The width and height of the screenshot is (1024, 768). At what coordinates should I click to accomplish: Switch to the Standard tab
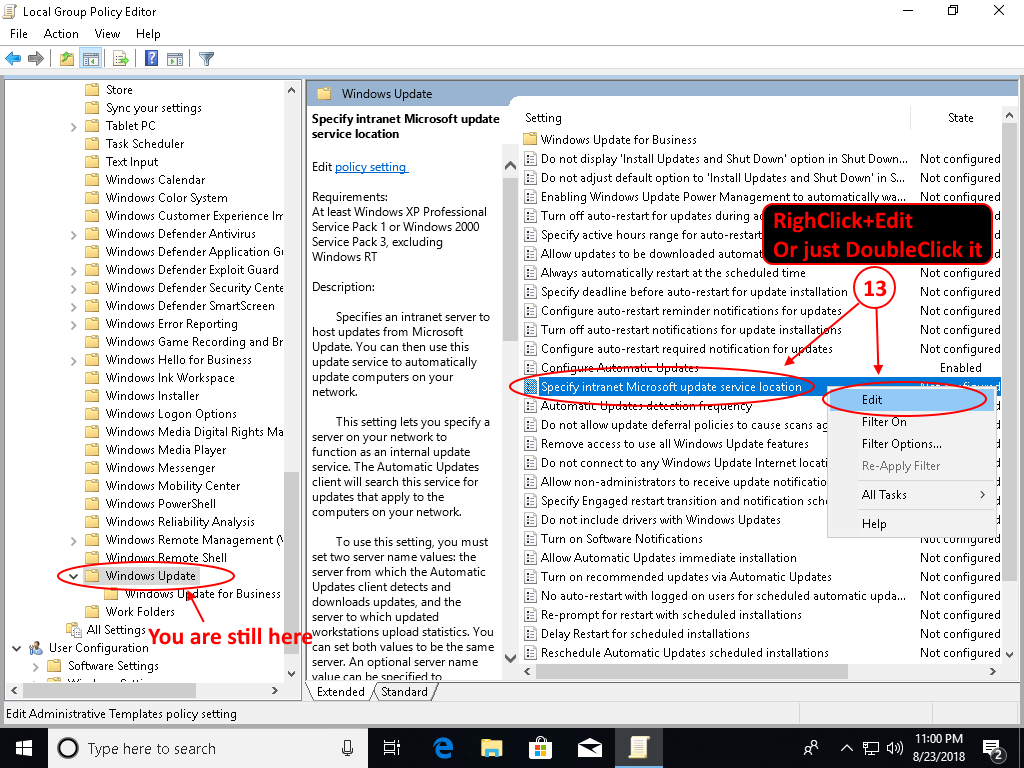click(404, 692)
